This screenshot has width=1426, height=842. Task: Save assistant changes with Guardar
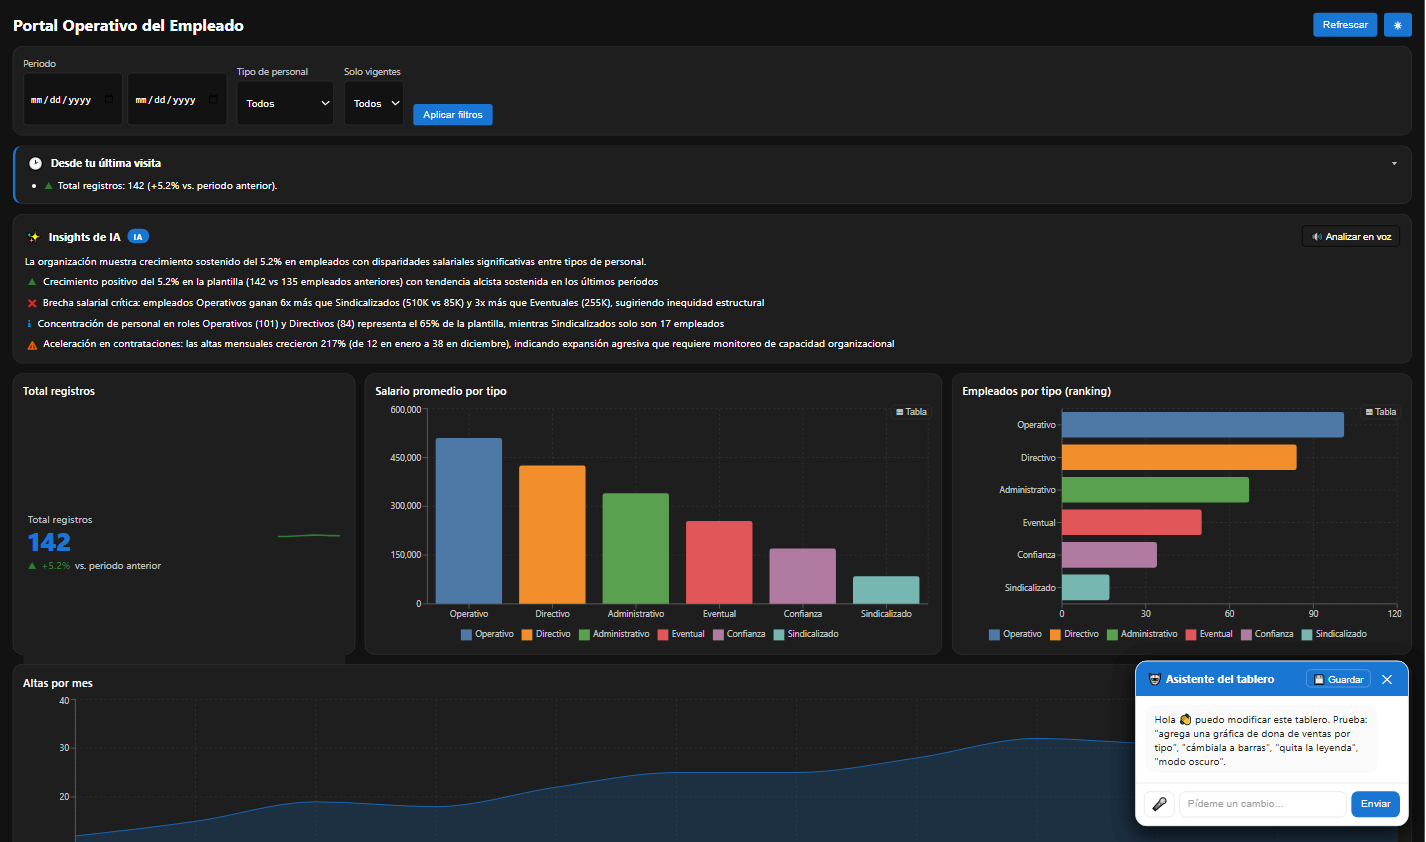(1338, 679)
